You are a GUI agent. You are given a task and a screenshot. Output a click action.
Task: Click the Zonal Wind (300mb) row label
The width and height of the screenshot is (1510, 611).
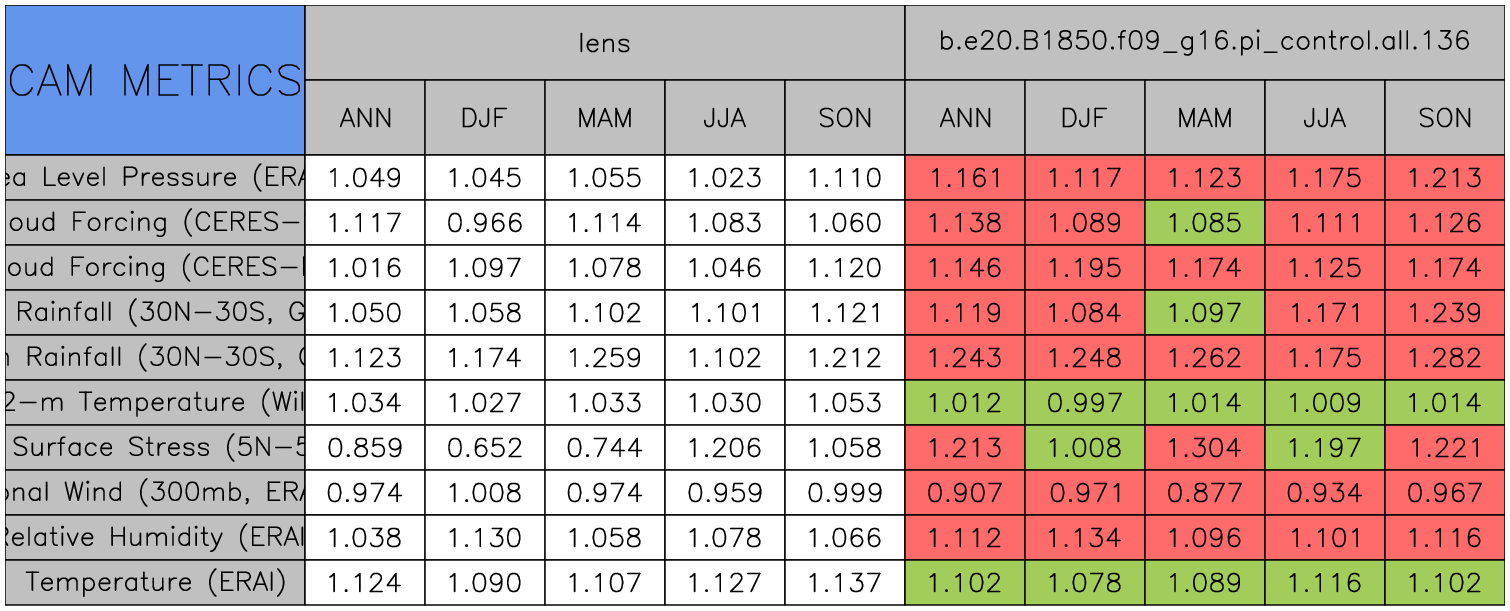tap(155, 492)
